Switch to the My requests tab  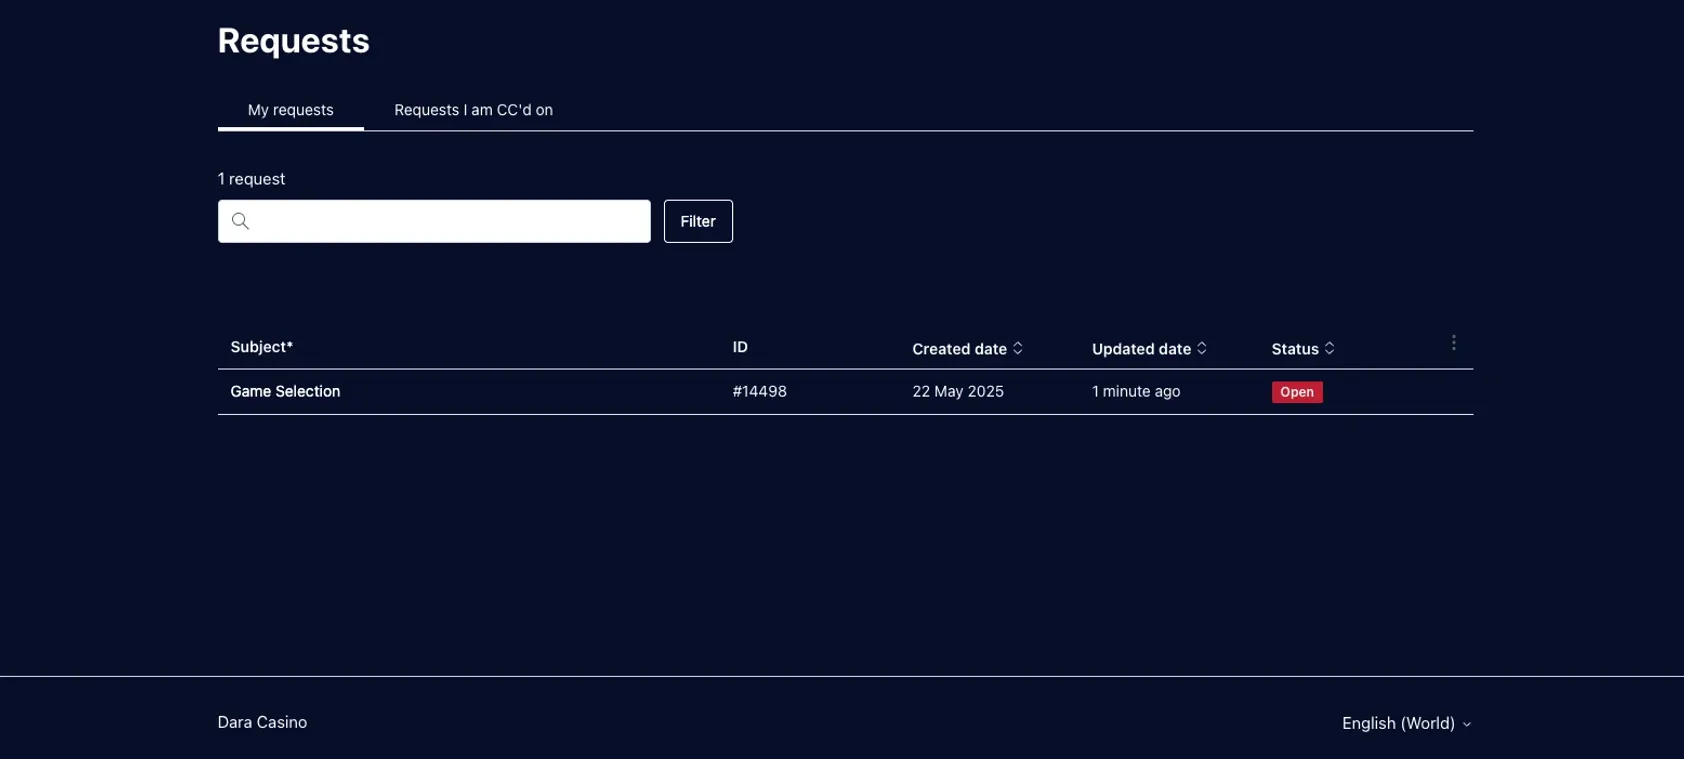290,110
